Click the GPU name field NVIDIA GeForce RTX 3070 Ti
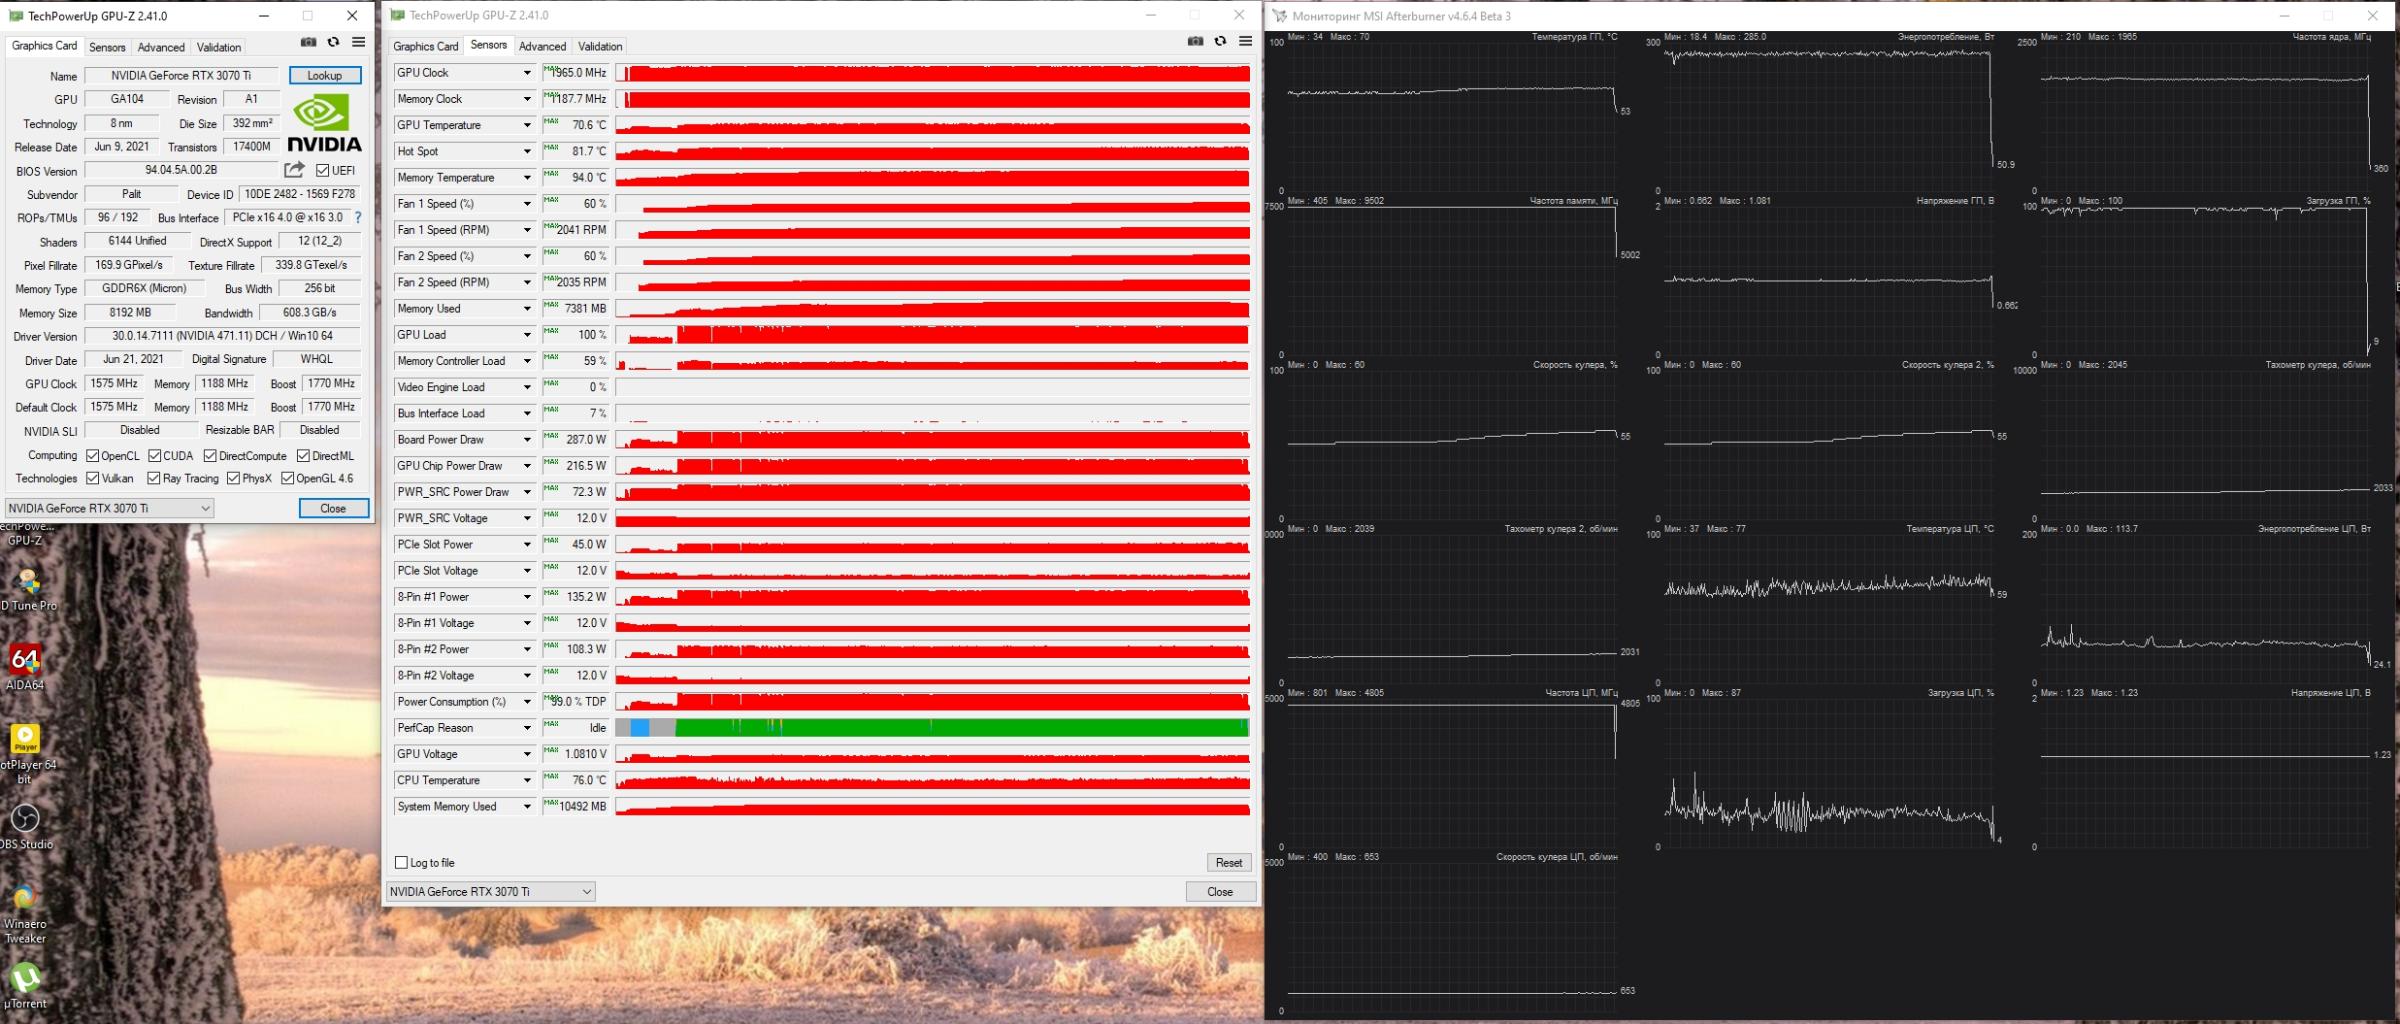Viewport: 2400px width, 1024px height. 181,75
